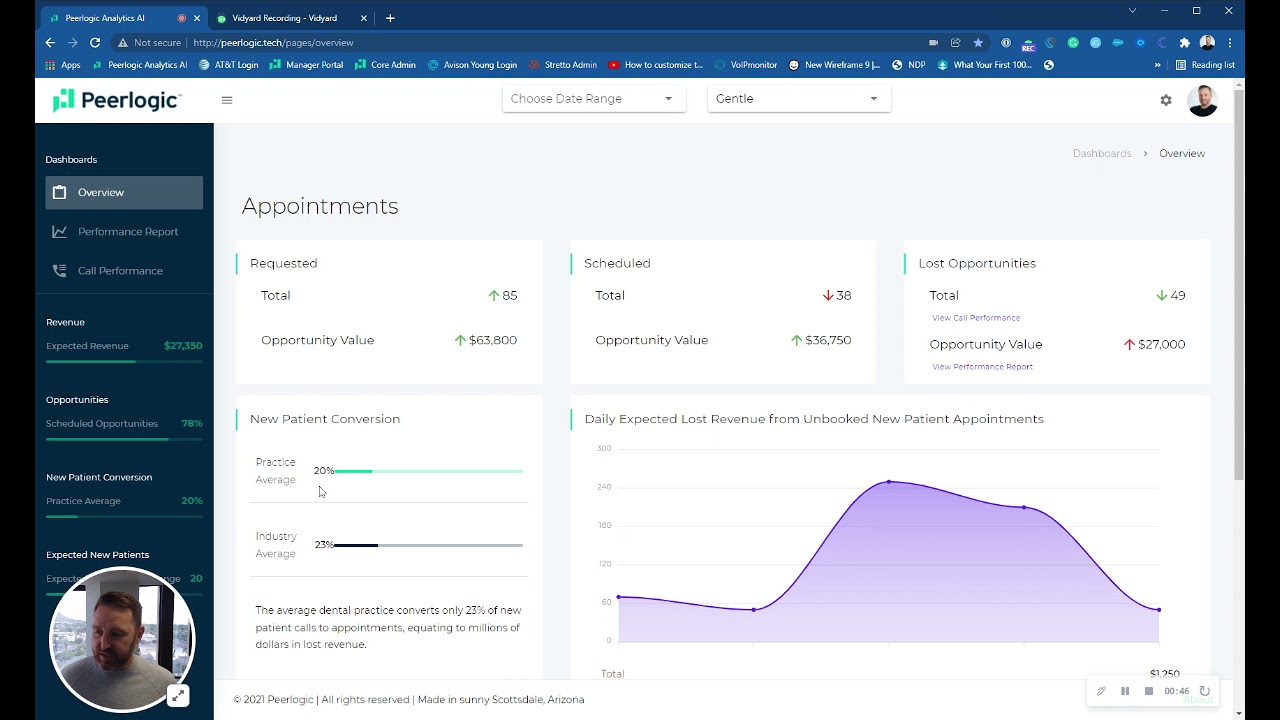Click Not secure site info warning
1280x720 pixels.
click(x=149, y=43)
